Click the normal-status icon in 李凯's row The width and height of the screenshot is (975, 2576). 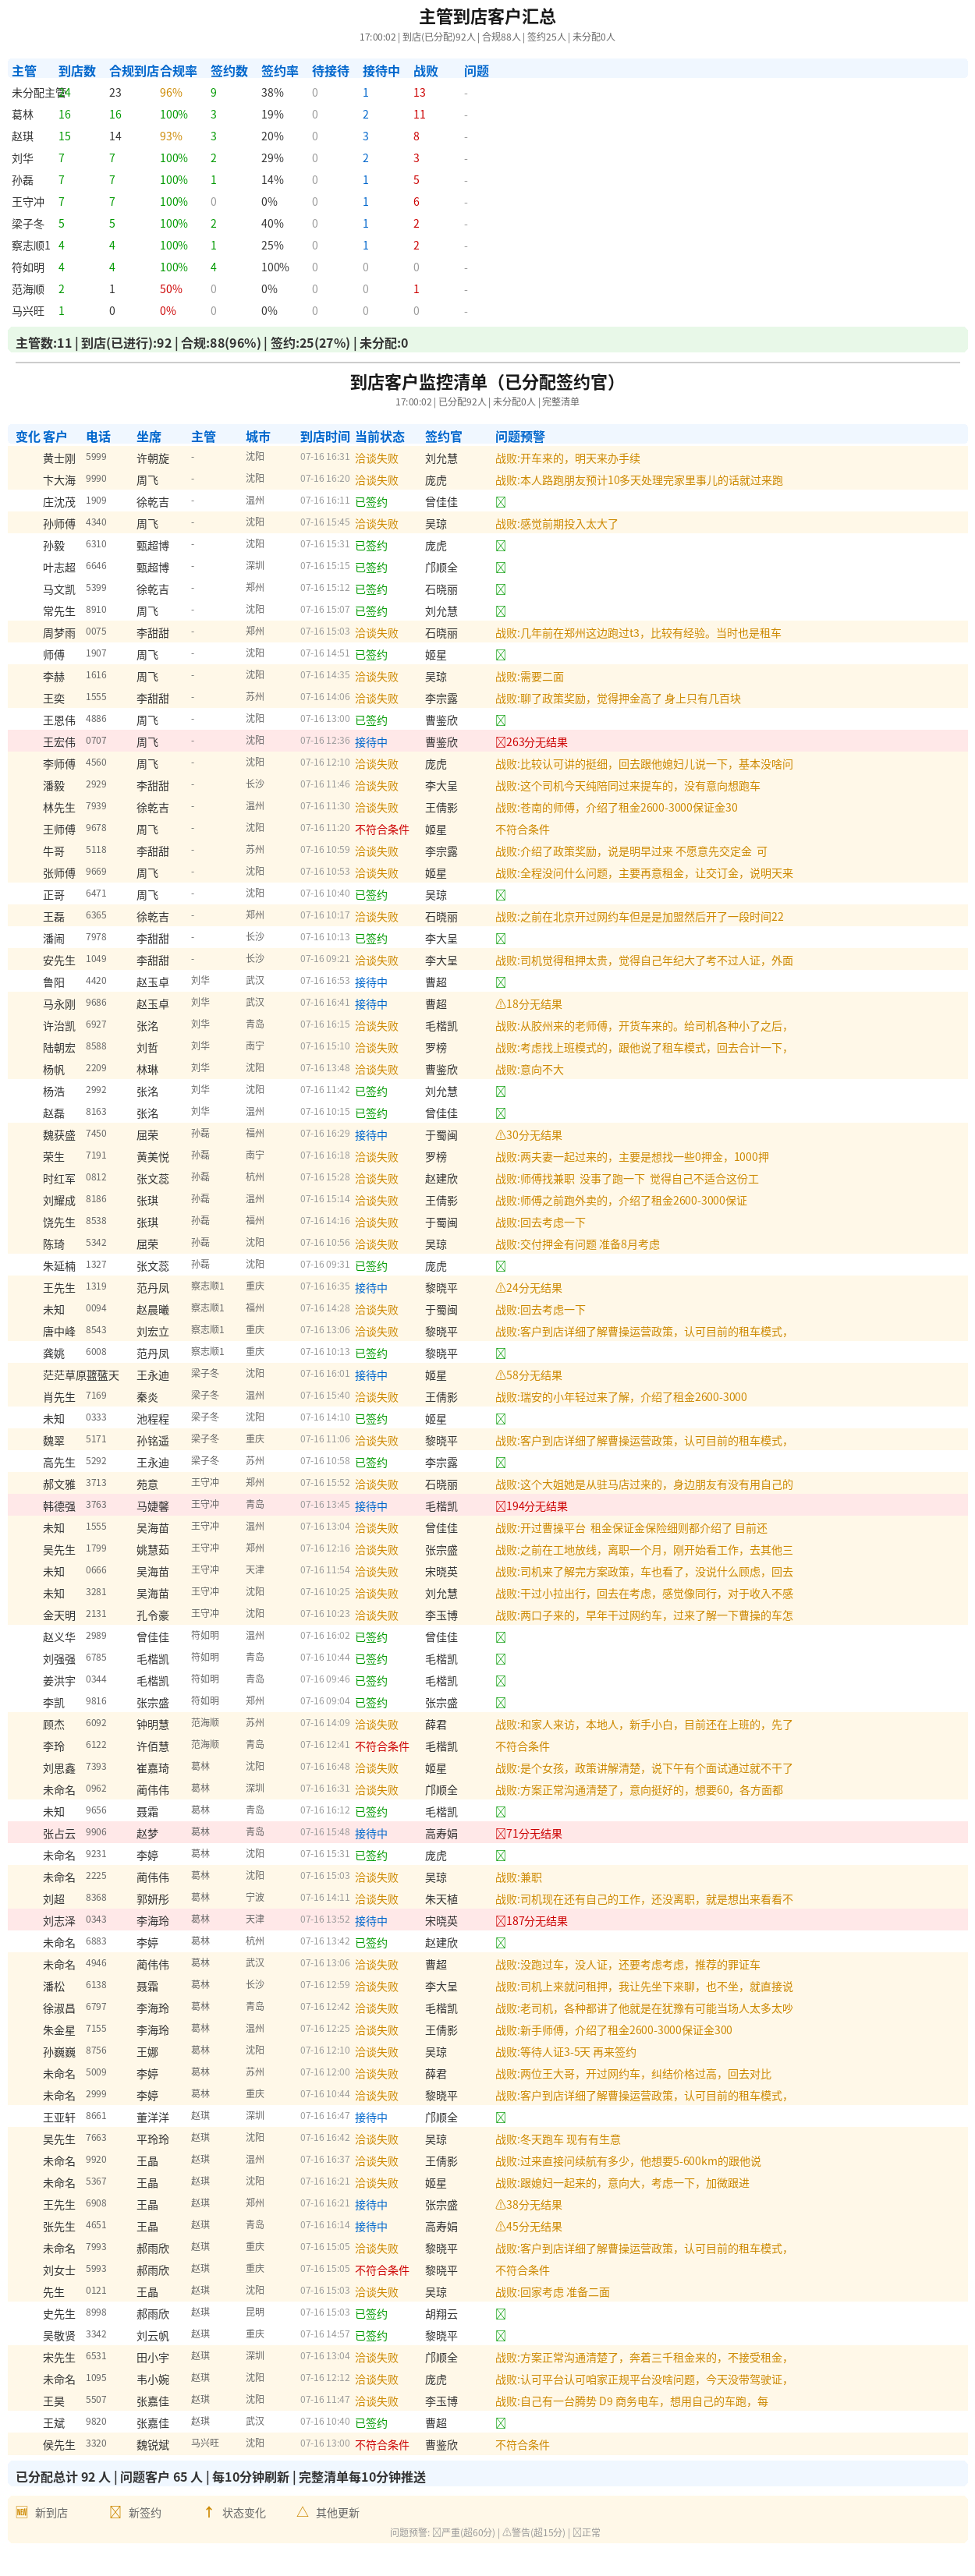click(x=501, y=1702)
